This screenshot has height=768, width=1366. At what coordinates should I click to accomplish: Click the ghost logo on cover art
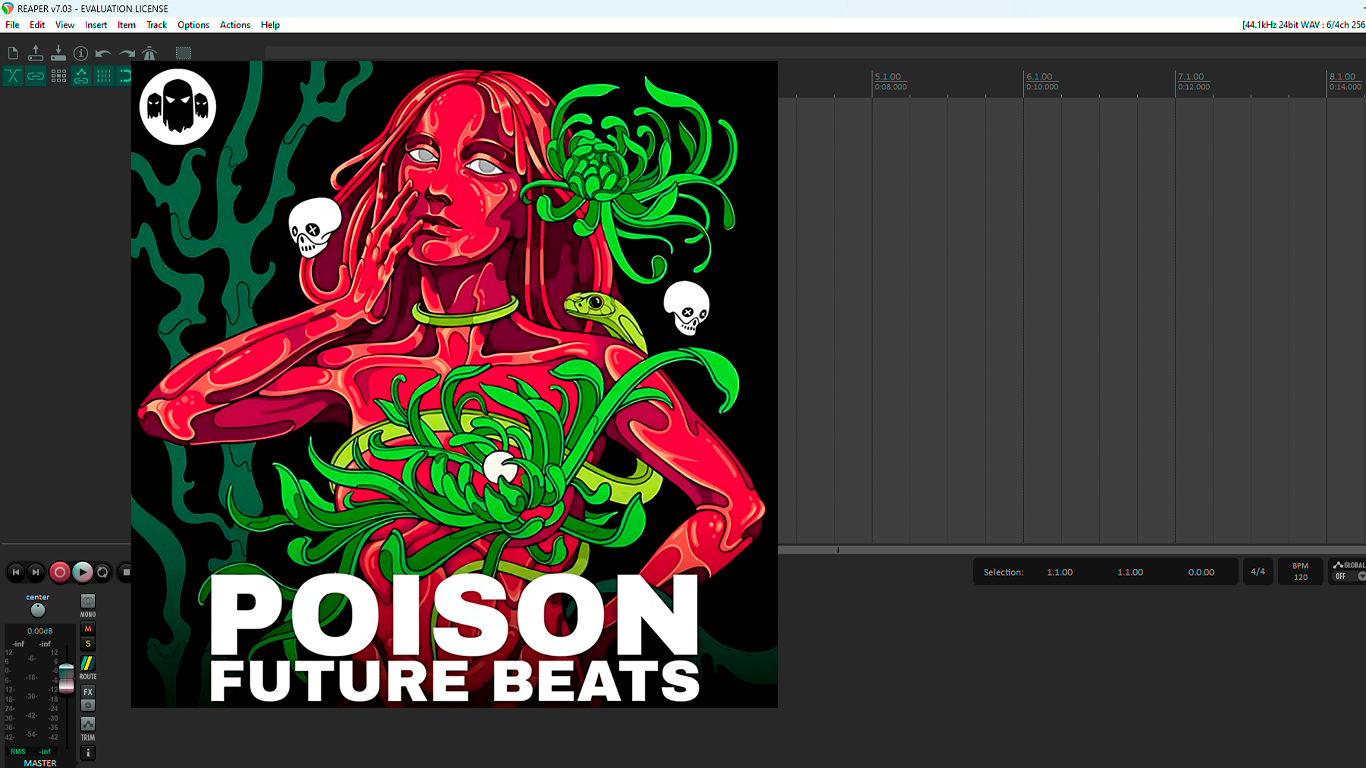pos(178,106)
